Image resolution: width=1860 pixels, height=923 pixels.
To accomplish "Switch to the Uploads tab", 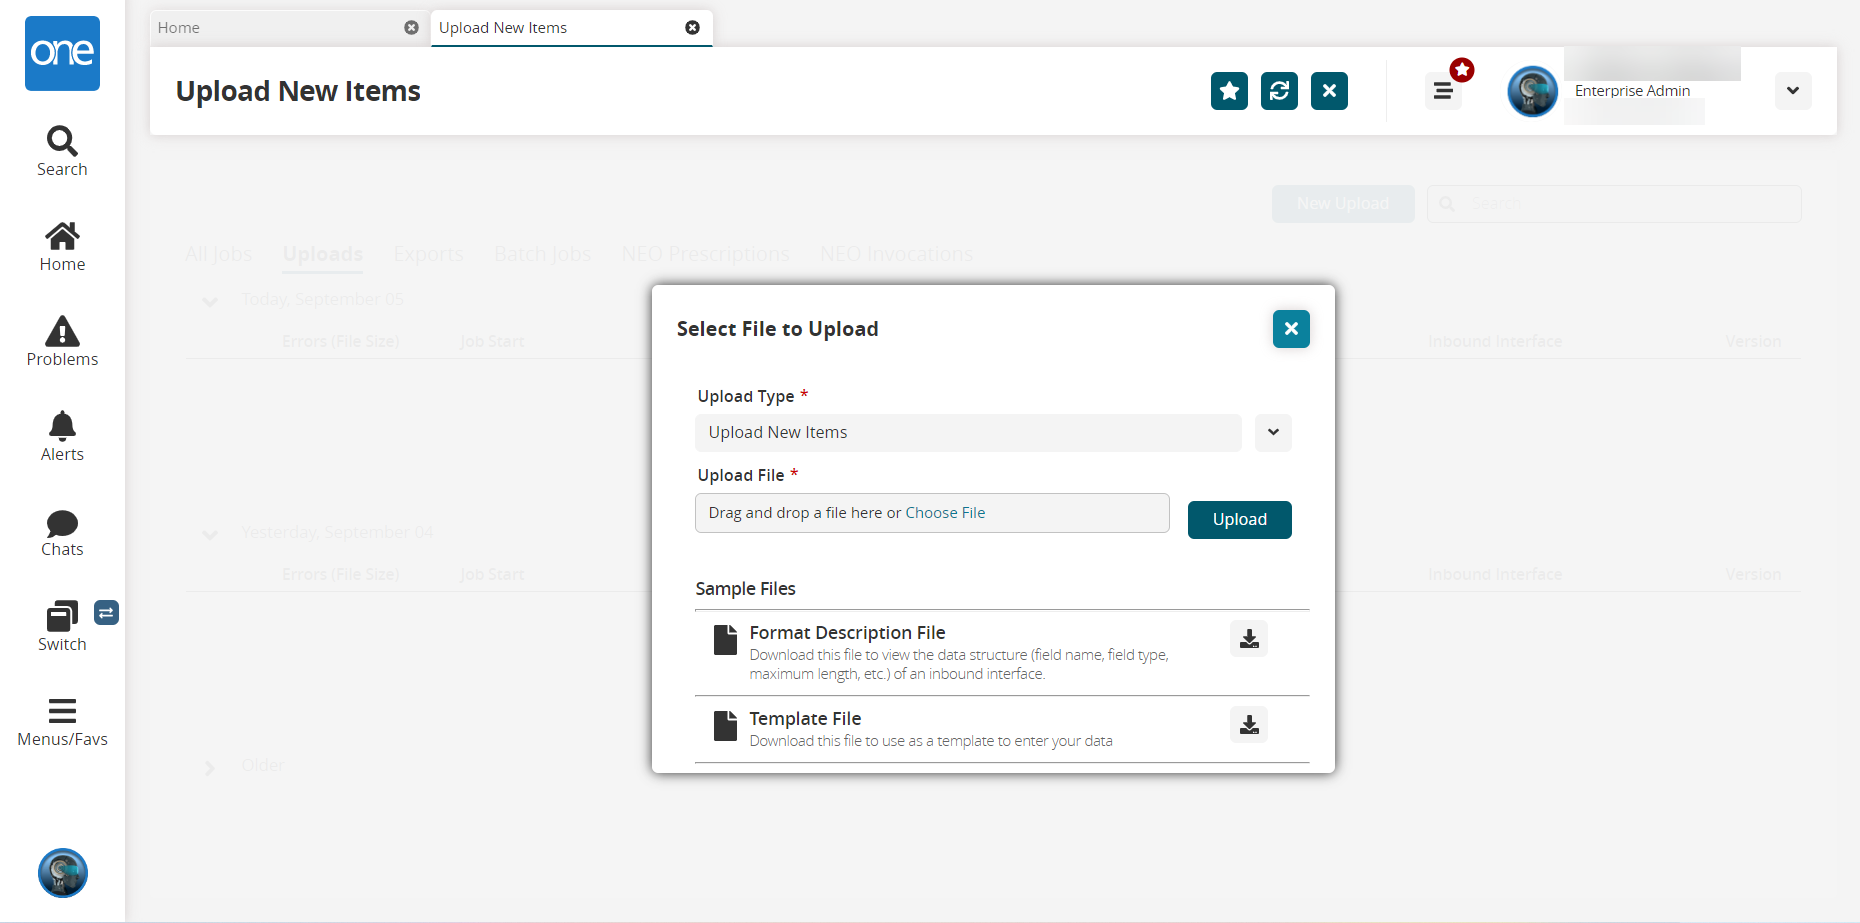I will 323,254.
